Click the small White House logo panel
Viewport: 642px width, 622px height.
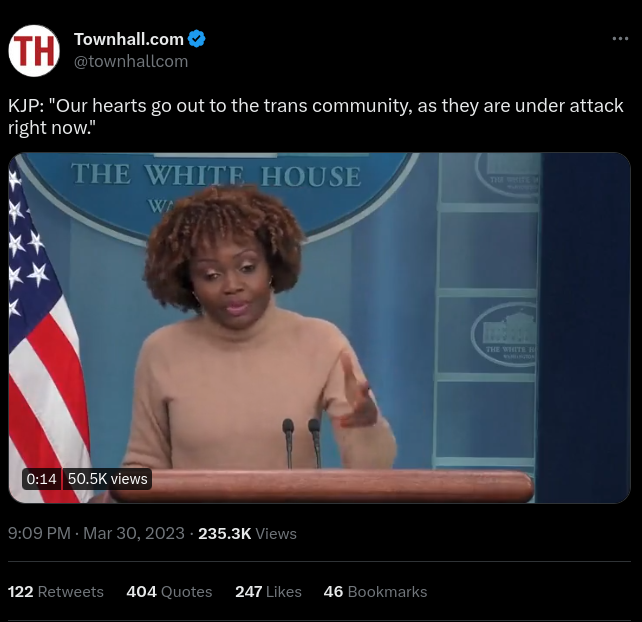(x=504, y=335)
